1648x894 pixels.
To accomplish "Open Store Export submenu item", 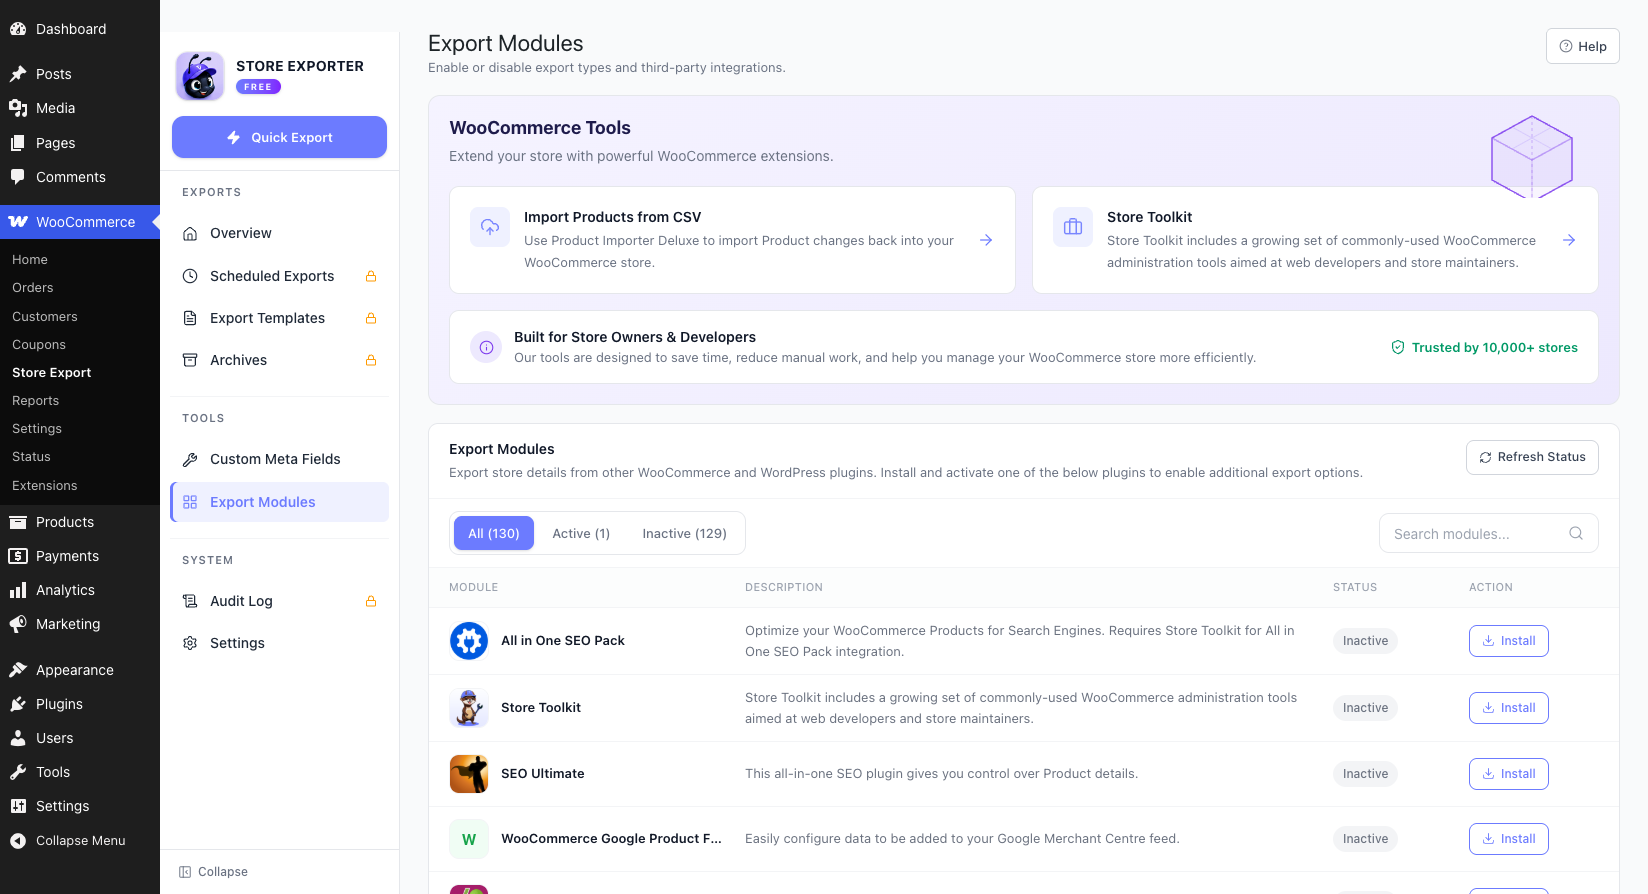I will (x=51, y=372).
